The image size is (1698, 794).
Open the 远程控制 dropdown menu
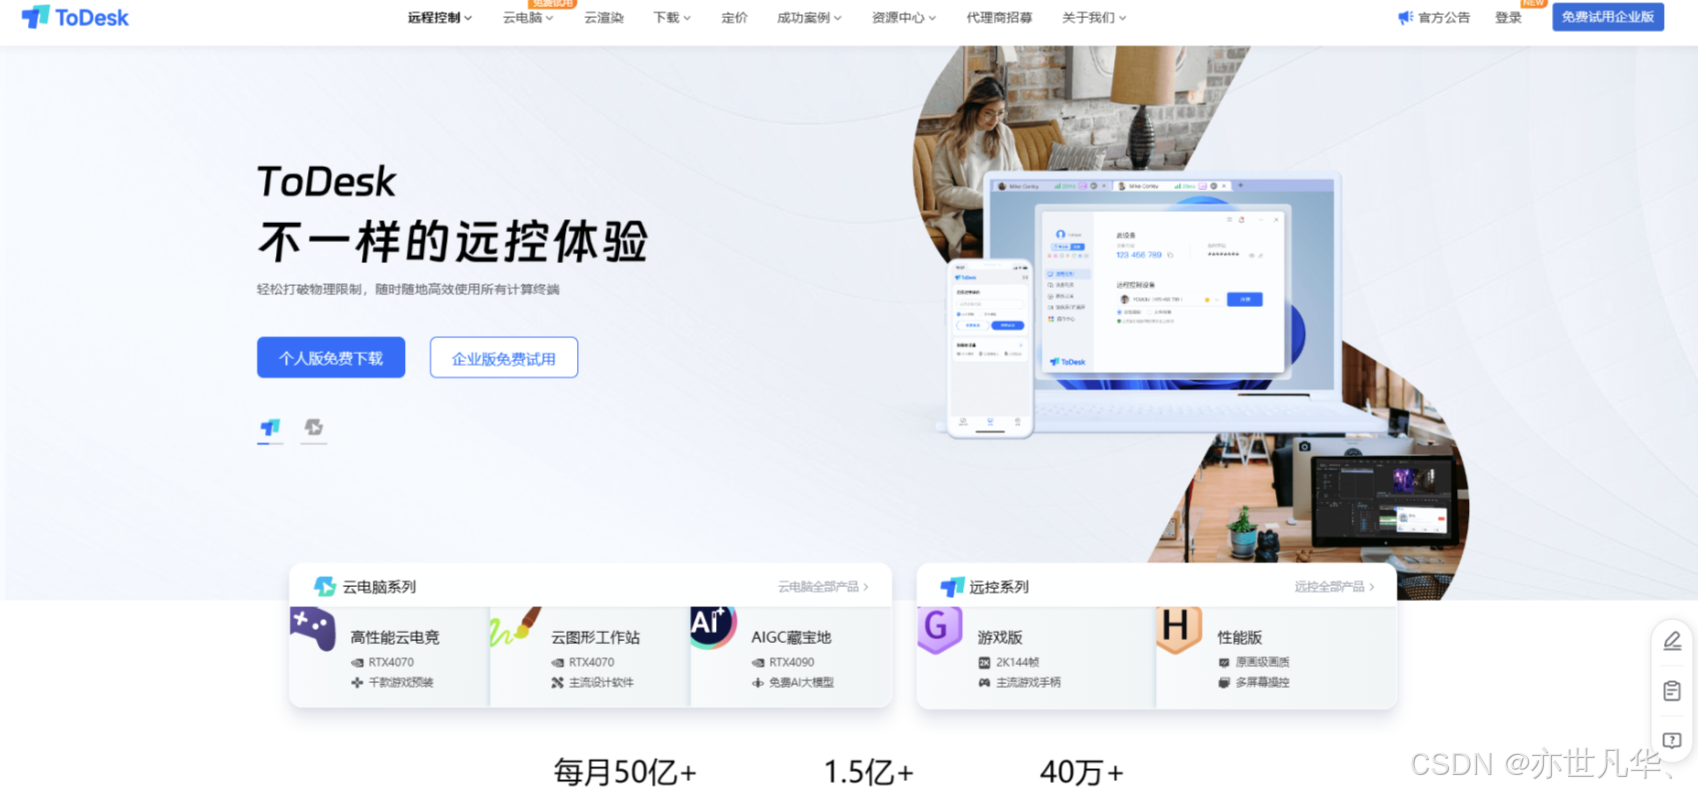point(439,18)
